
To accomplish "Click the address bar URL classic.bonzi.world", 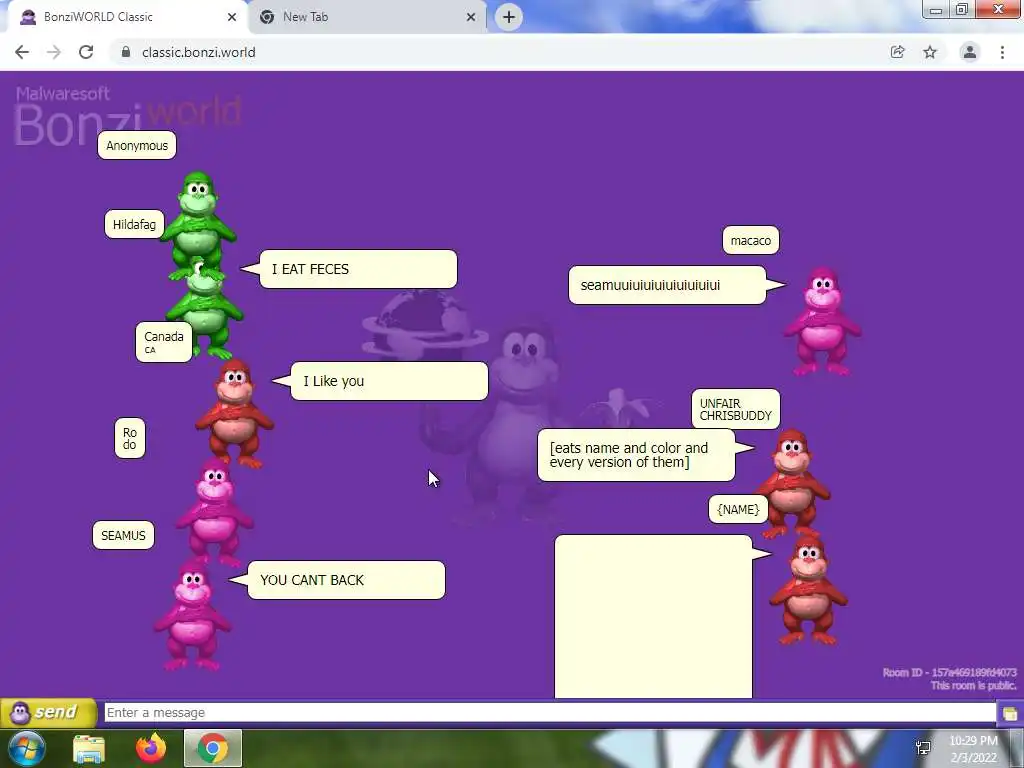I will point(199,52).
